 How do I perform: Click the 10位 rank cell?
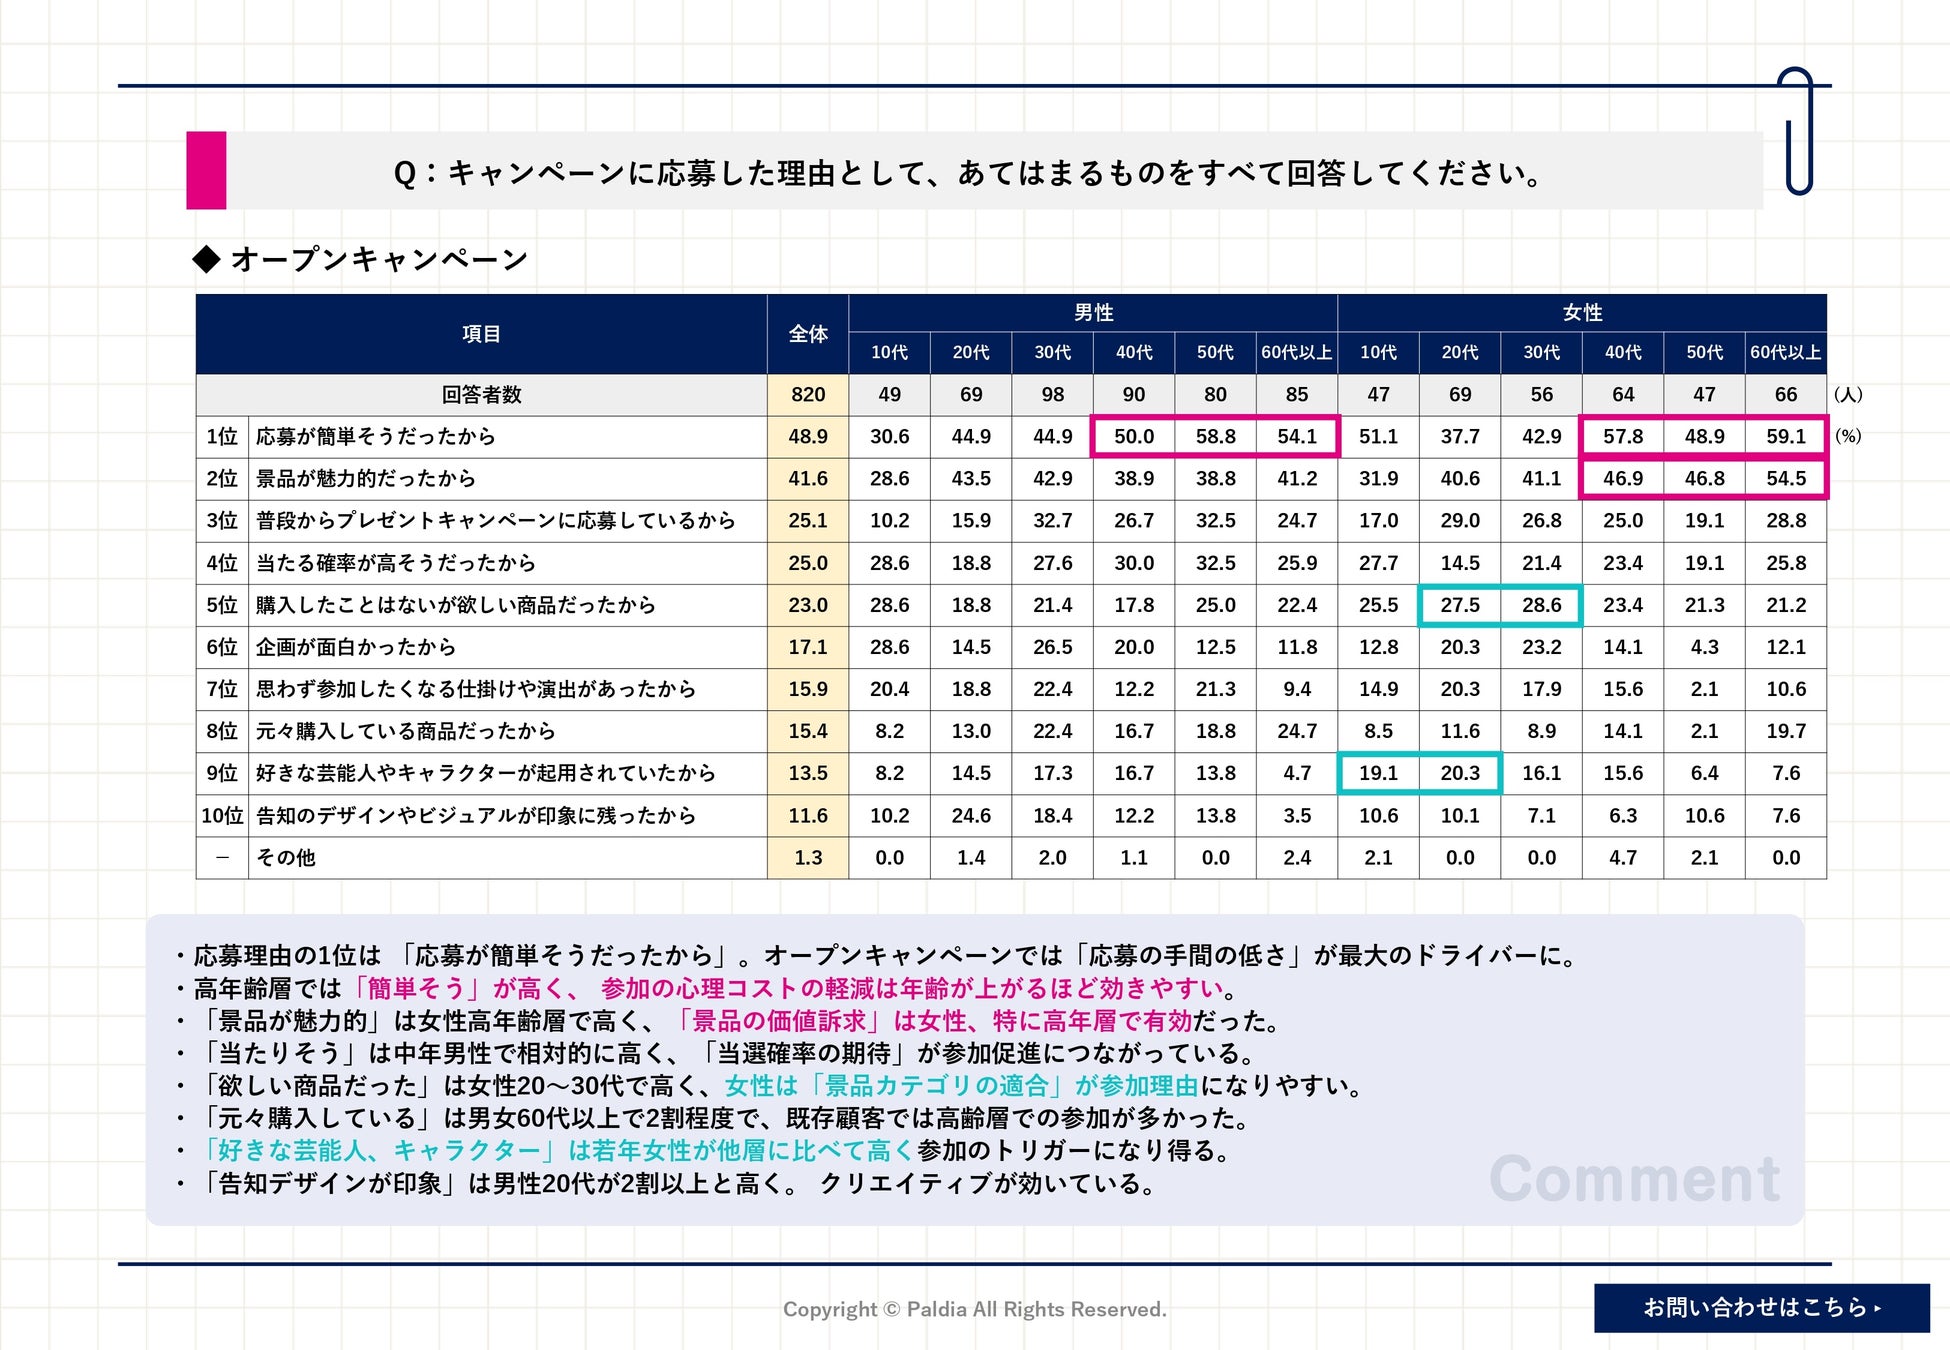point(222,815)
